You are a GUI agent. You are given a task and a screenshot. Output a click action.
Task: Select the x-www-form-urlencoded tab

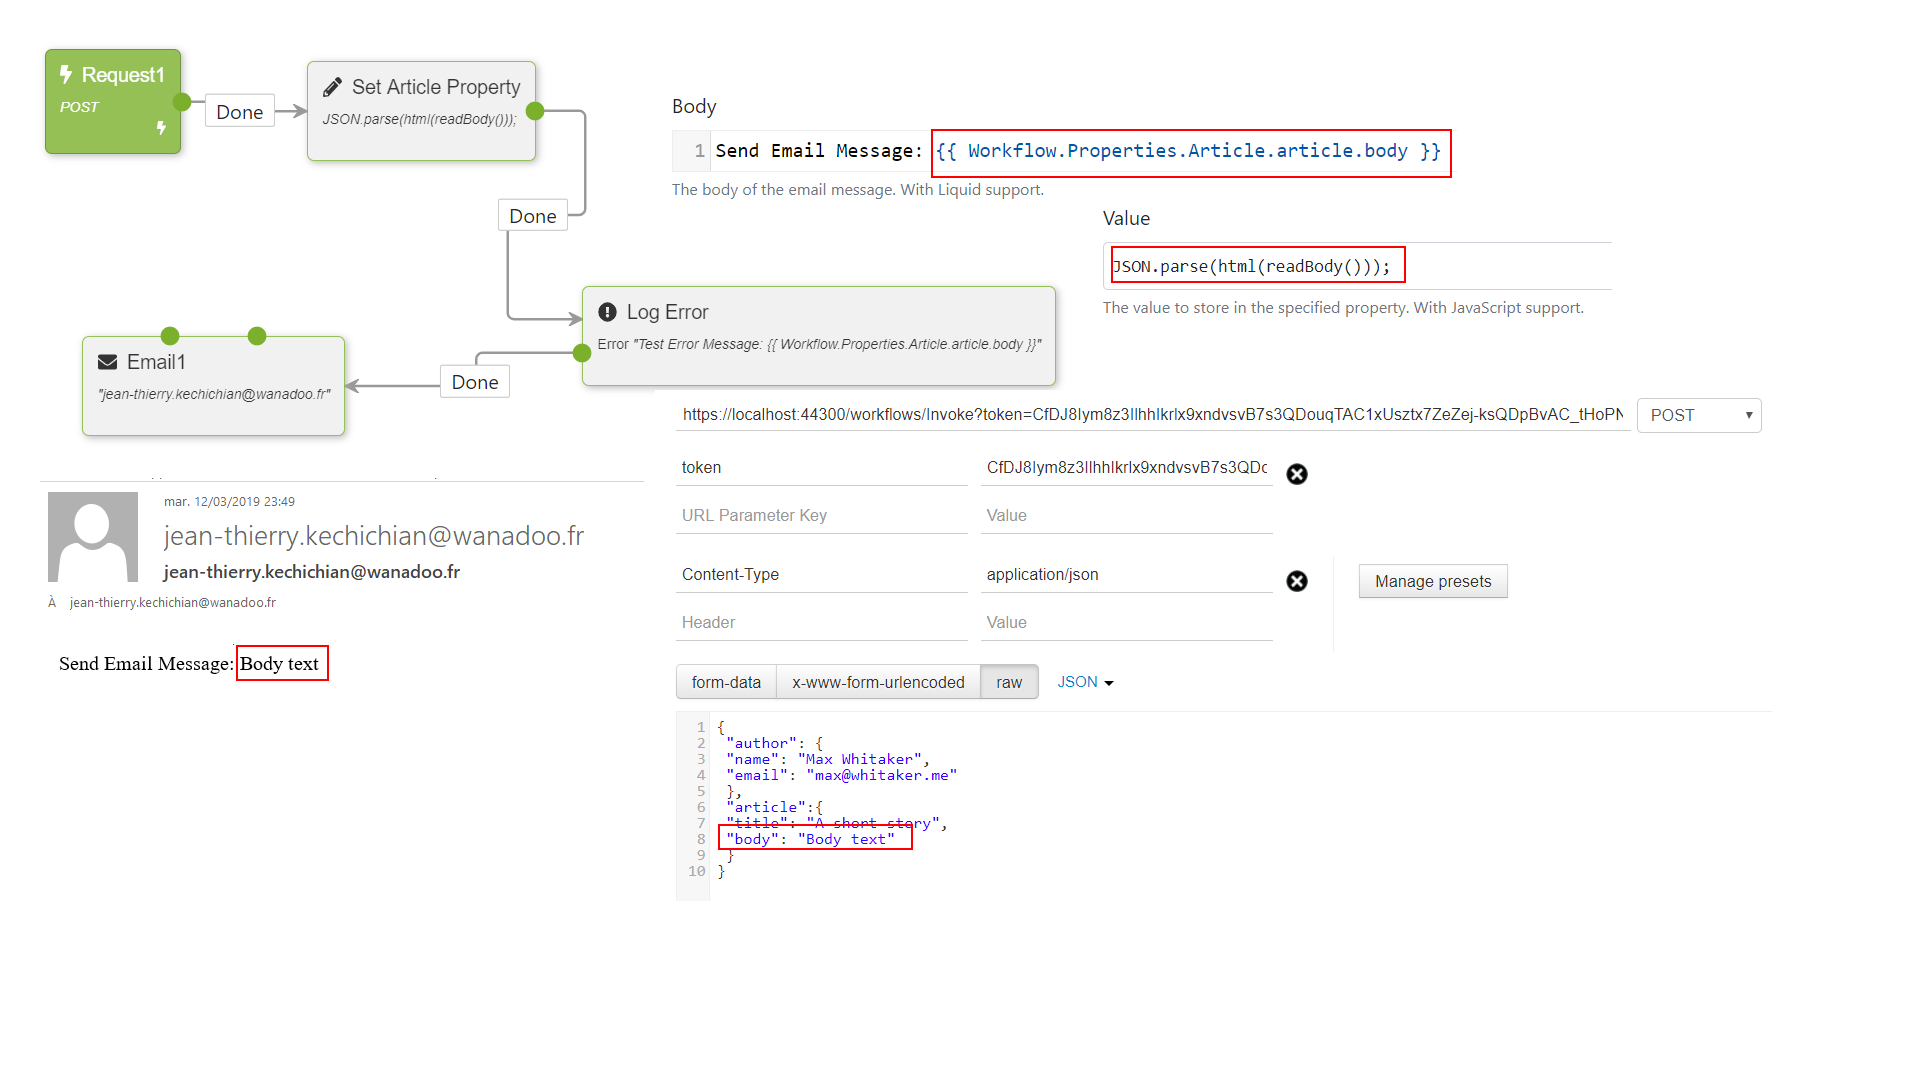pyautogui.click(x=878, y=682)
